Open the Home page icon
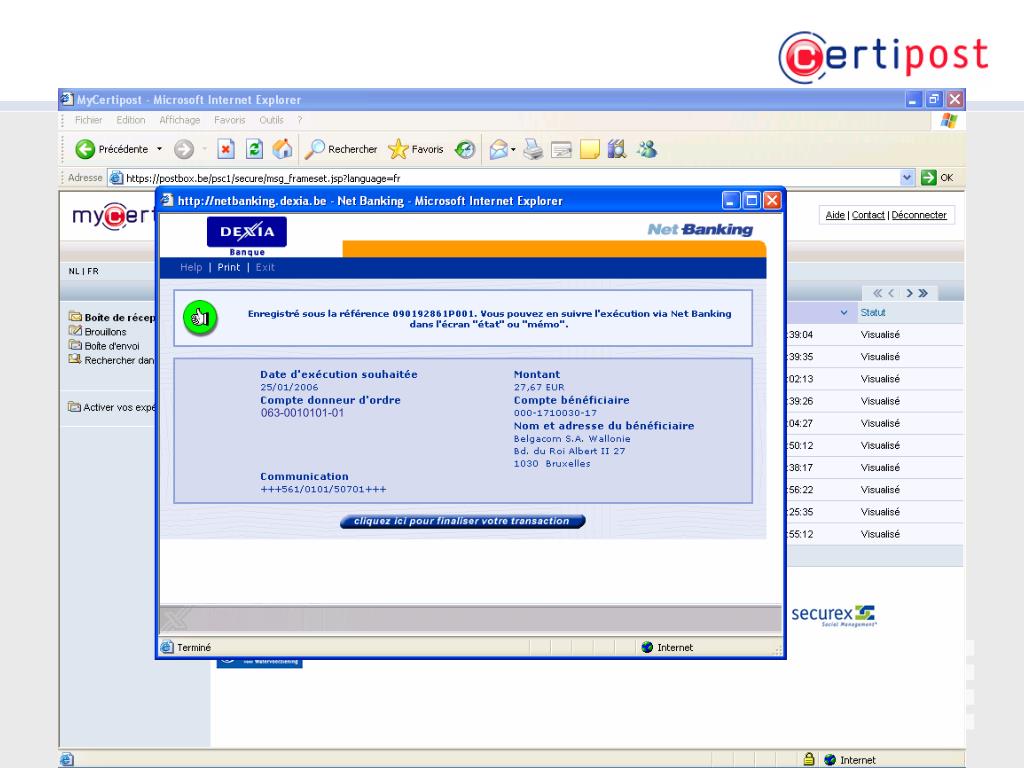 (x=282, y=150)
